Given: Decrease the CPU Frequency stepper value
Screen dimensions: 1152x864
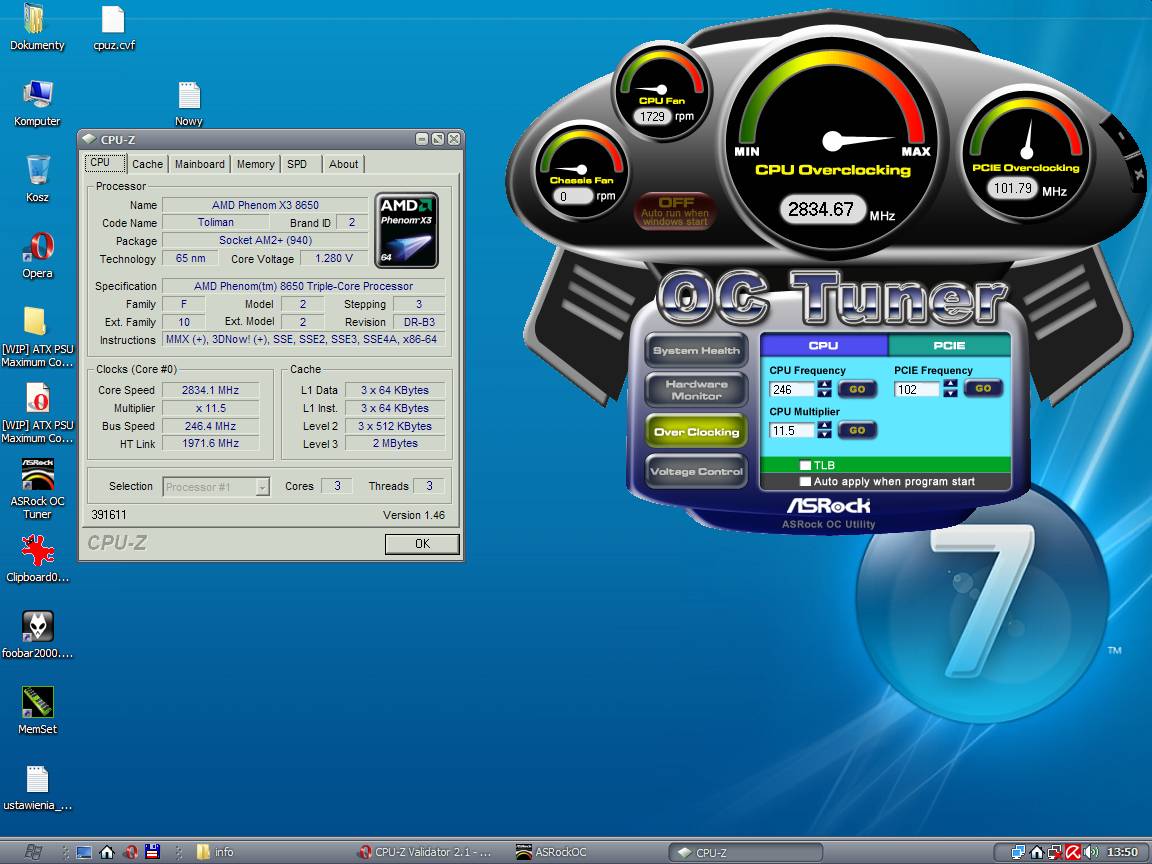Looking at the screenshot, I should click(824, 394).
